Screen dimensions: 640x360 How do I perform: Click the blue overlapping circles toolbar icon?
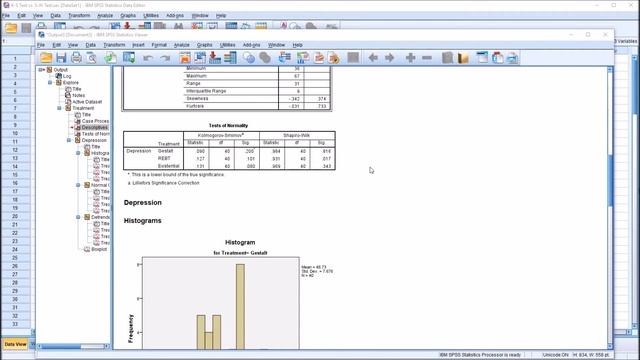[249, 58]
